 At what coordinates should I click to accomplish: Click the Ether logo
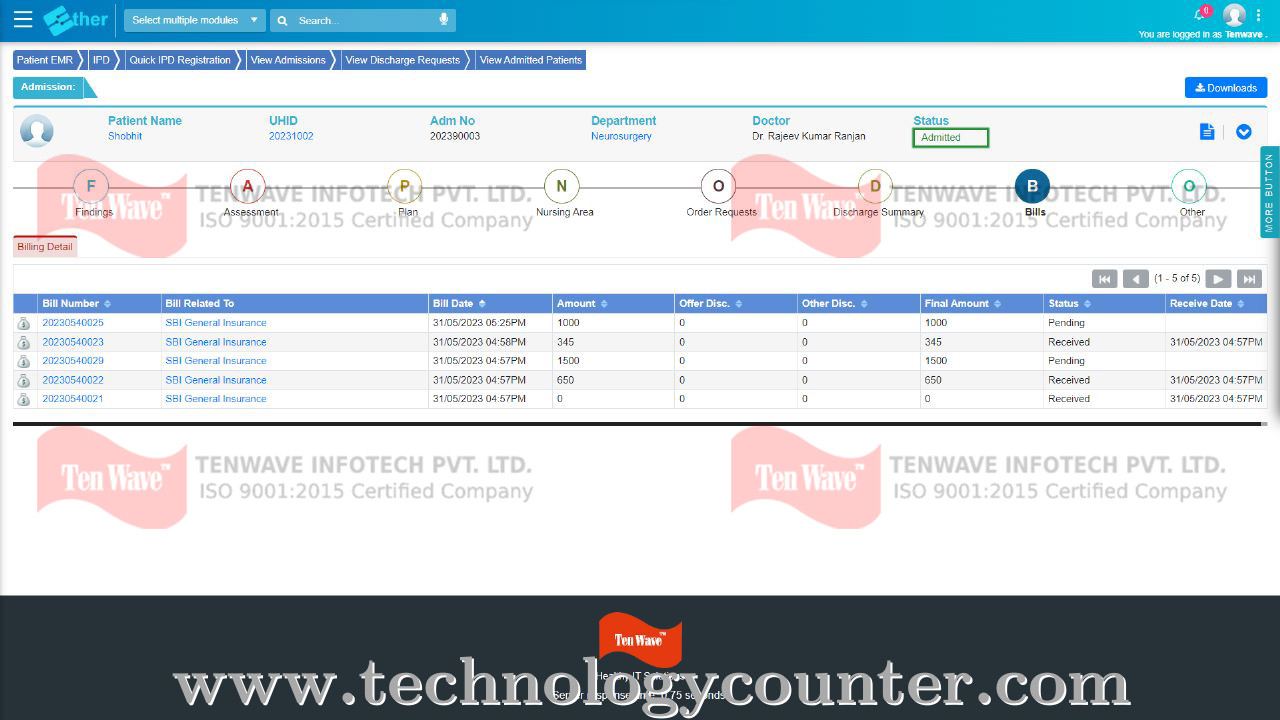(77, 20)
